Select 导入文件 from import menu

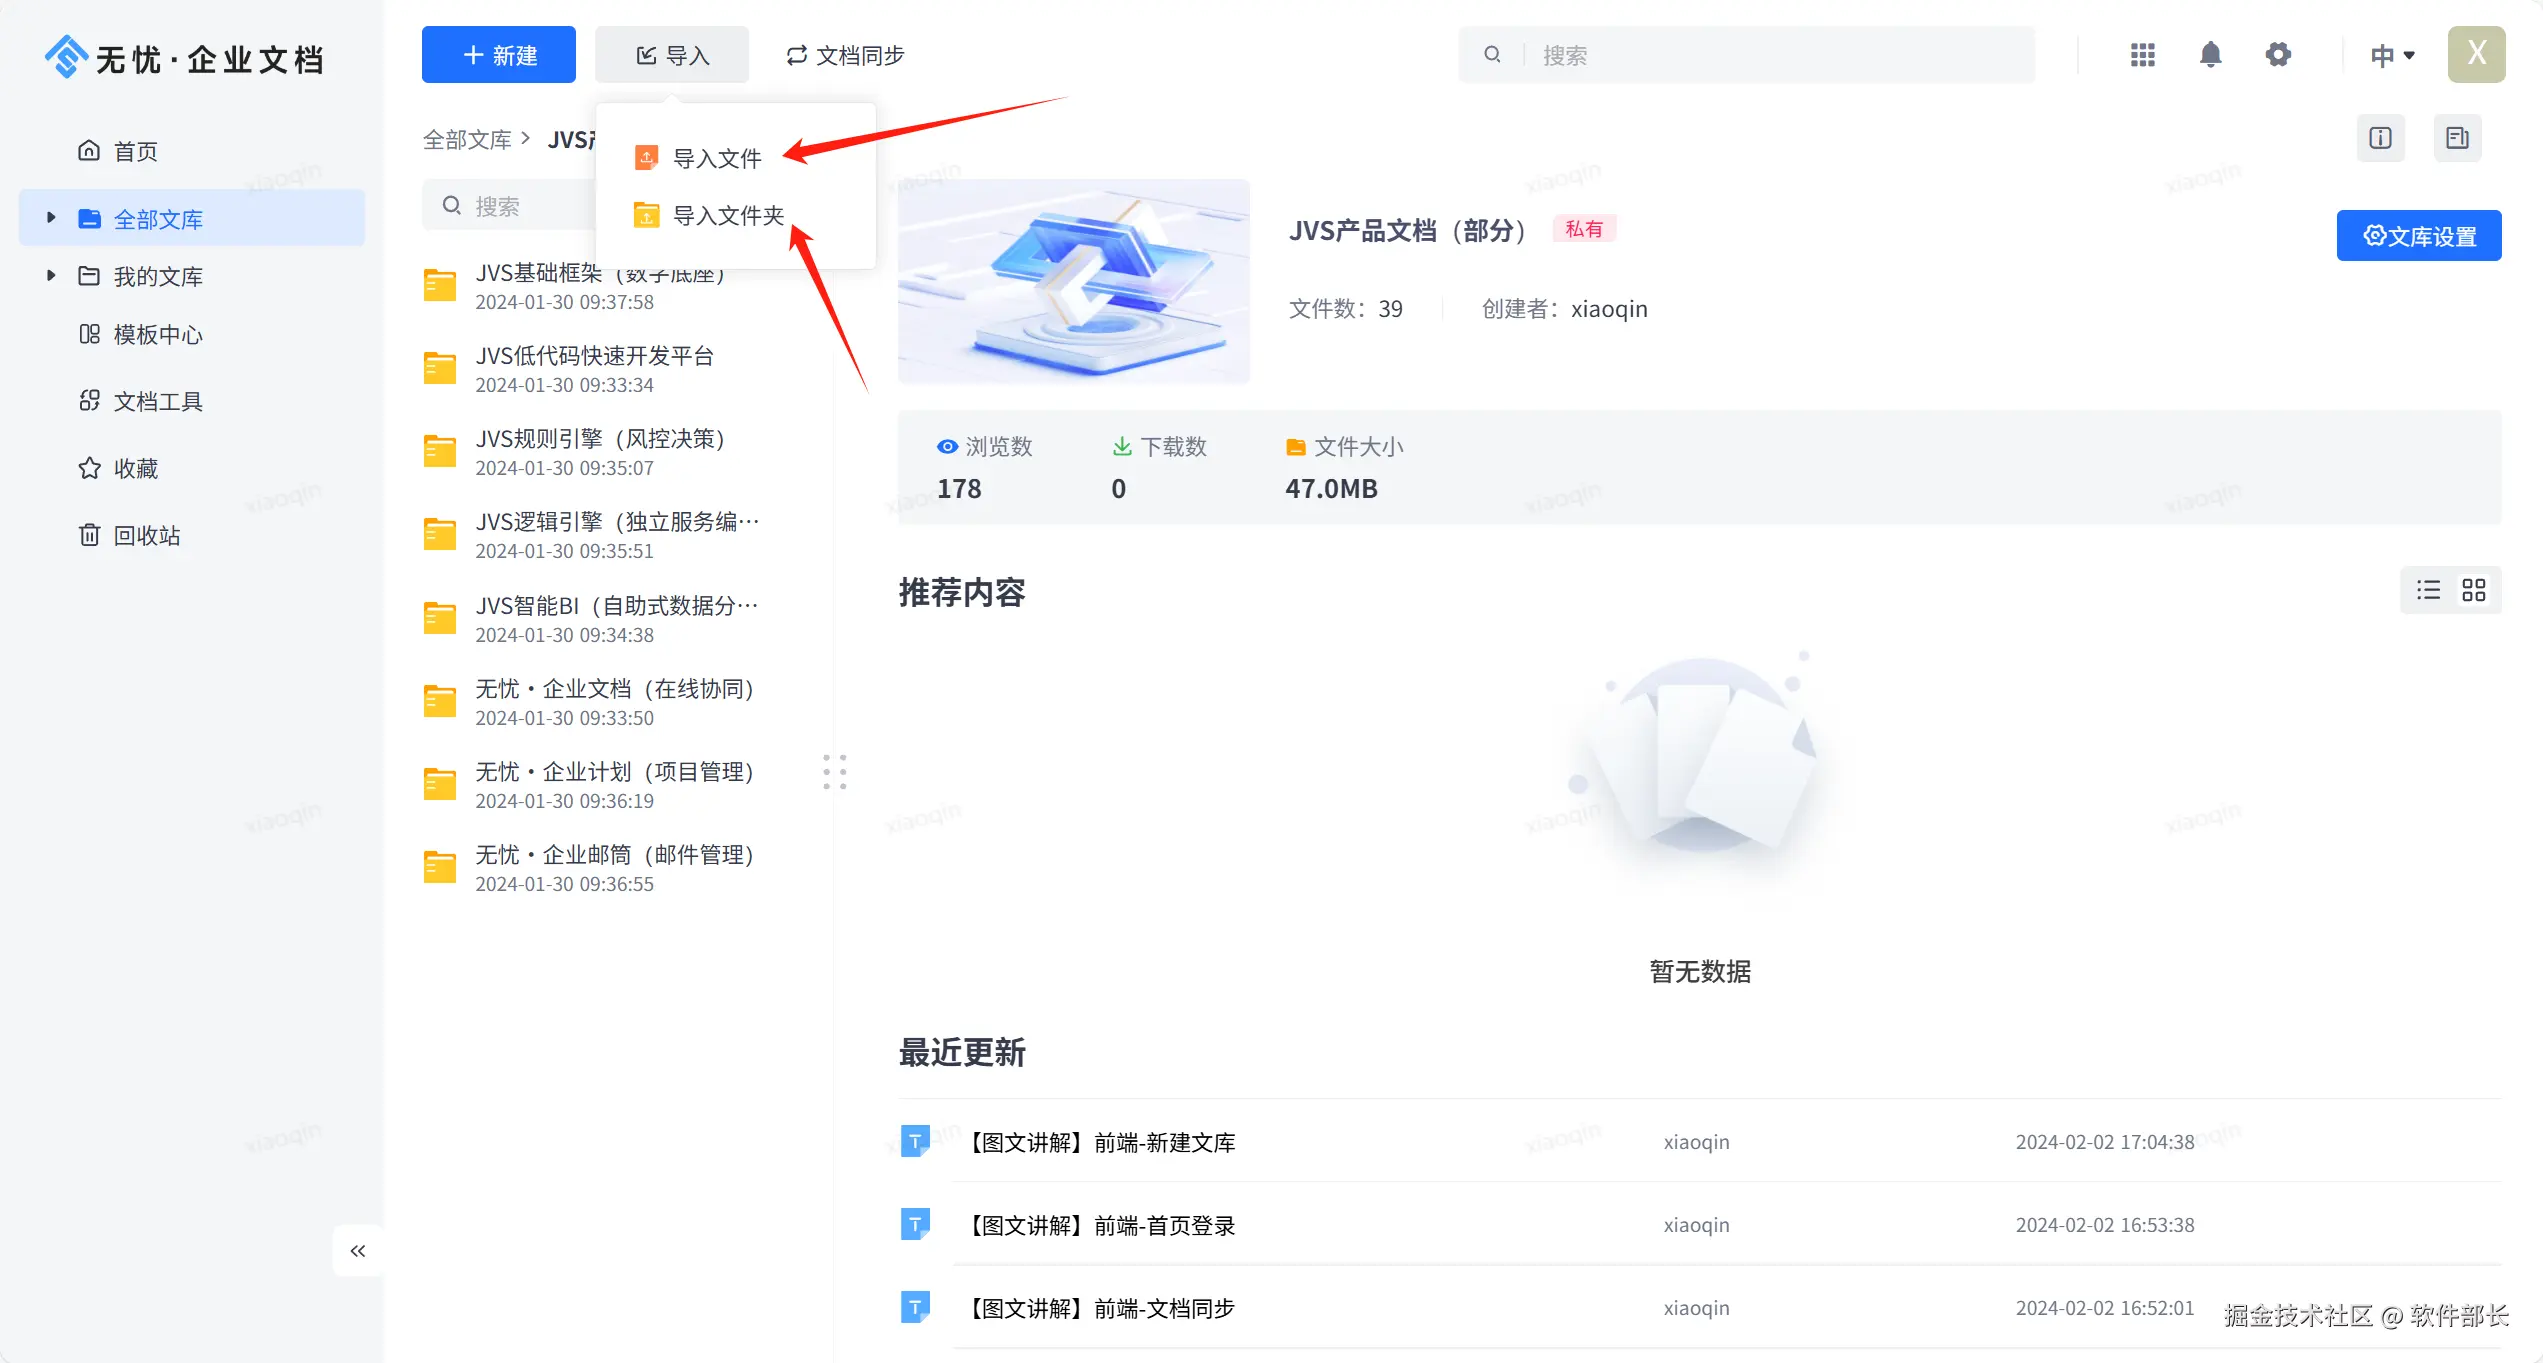[x=716, y=158]
